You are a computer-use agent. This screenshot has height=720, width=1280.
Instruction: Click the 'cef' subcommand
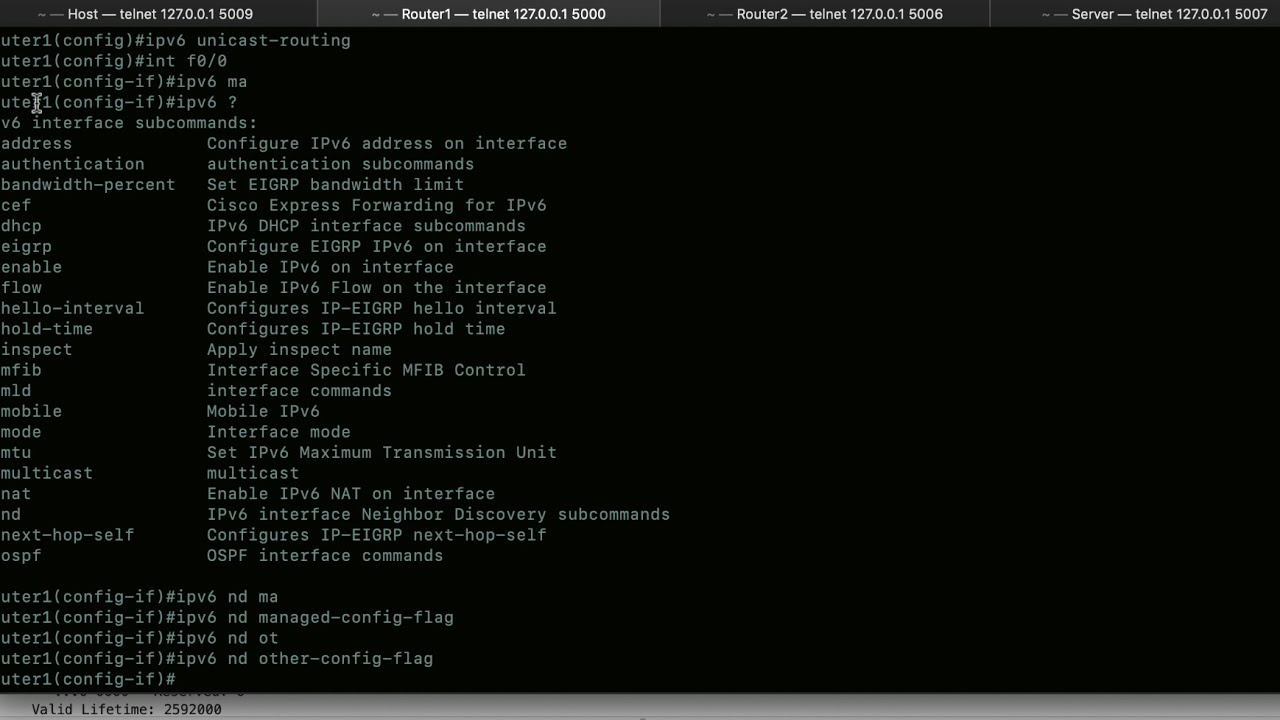[x=16, y=205]
